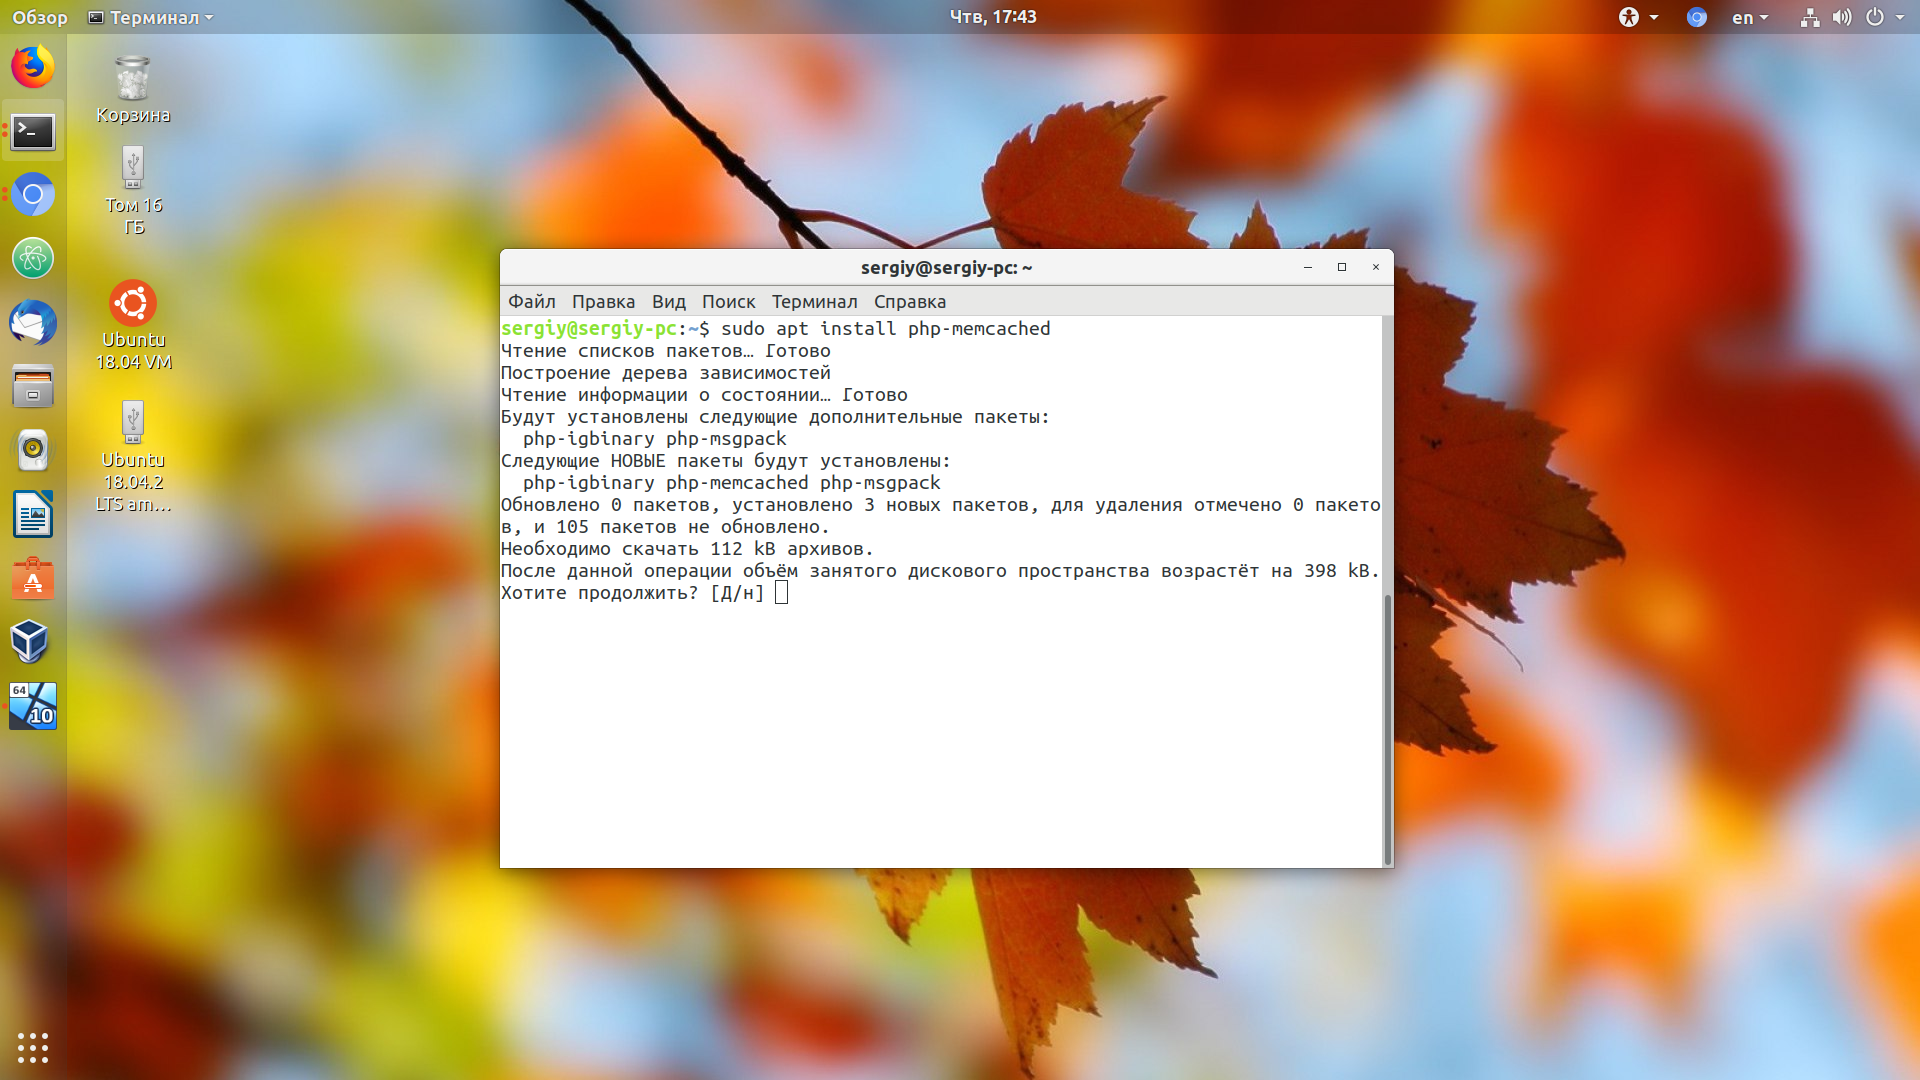
Task: Minimize the terminal window
Action: pos(1308,267)
